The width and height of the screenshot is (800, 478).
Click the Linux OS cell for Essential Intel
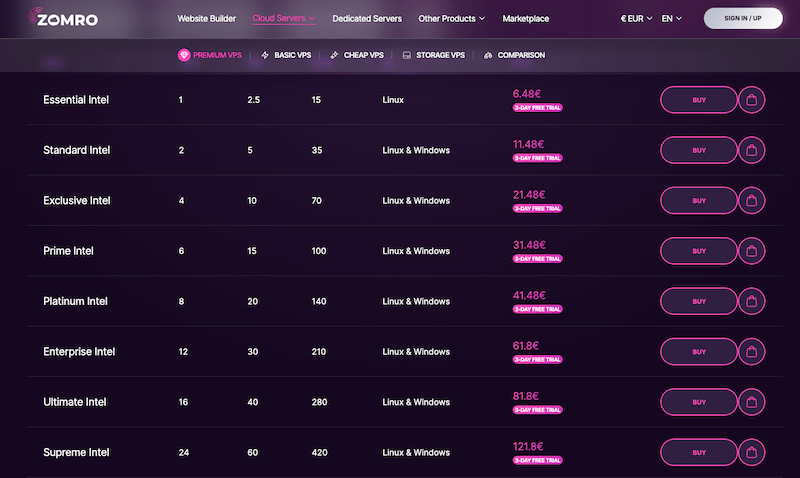click(393, 100)
